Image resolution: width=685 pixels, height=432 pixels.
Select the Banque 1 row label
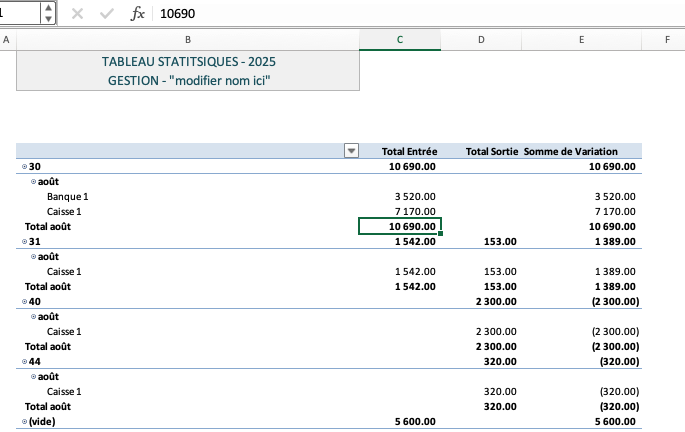pos(67,196)
